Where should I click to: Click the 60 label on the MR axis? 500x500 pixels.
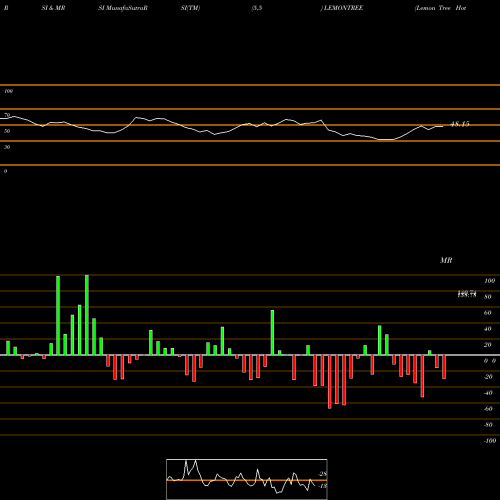pyautogui.click(x=488, y=313)
